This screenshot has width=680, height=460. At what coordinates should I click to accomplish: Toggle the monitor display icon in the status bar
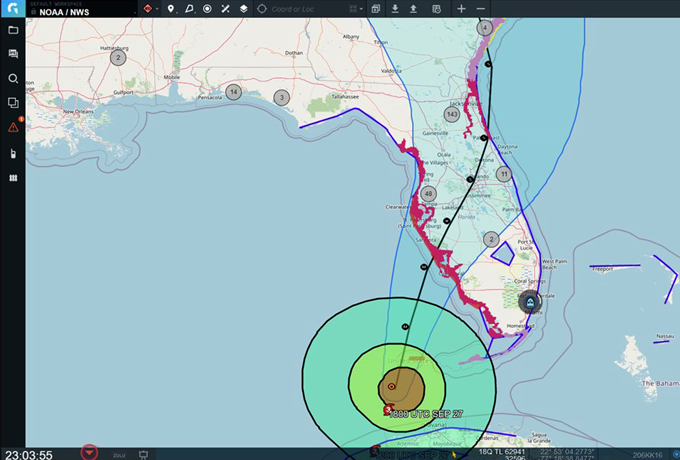(143, 454)
